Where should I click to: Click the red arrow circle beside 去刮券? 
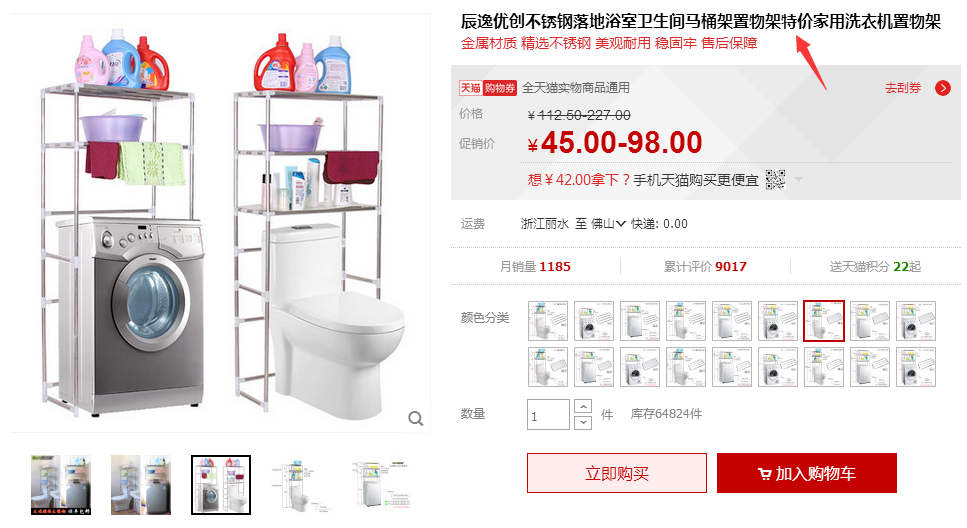point(942,88)
